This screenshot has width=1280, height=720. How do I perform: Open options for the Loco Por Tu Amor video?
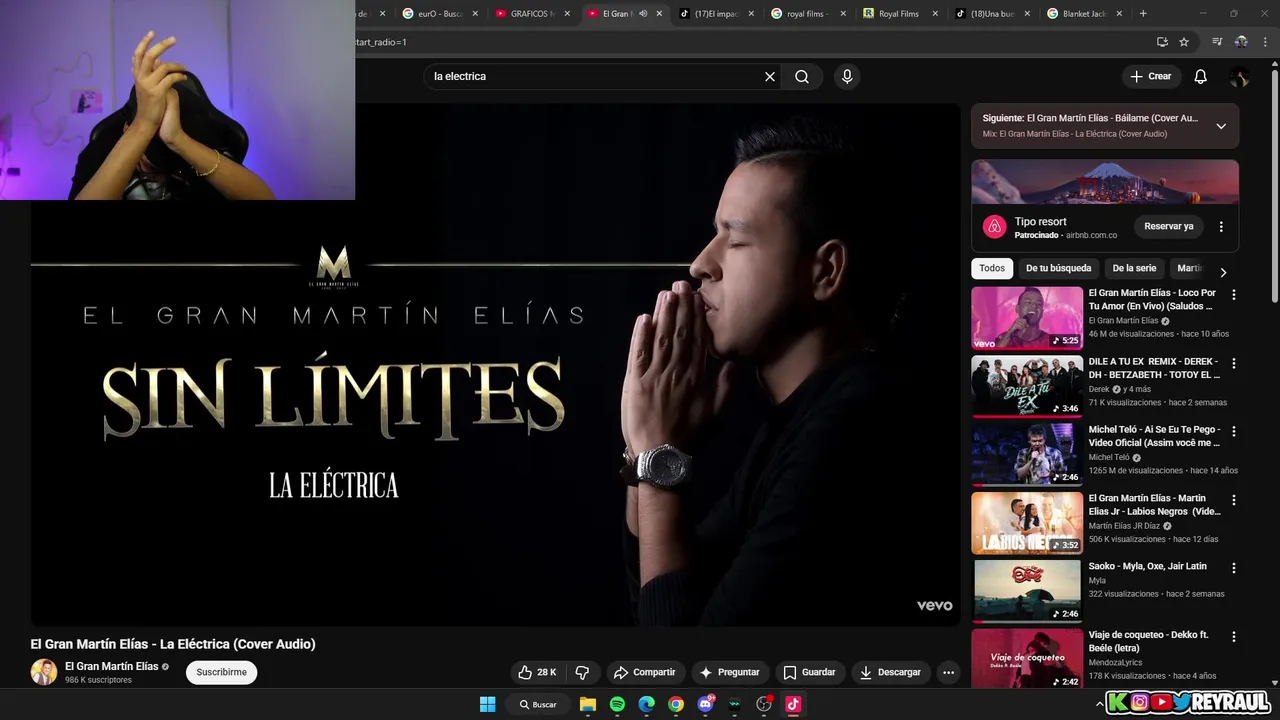coord(1233,295)
